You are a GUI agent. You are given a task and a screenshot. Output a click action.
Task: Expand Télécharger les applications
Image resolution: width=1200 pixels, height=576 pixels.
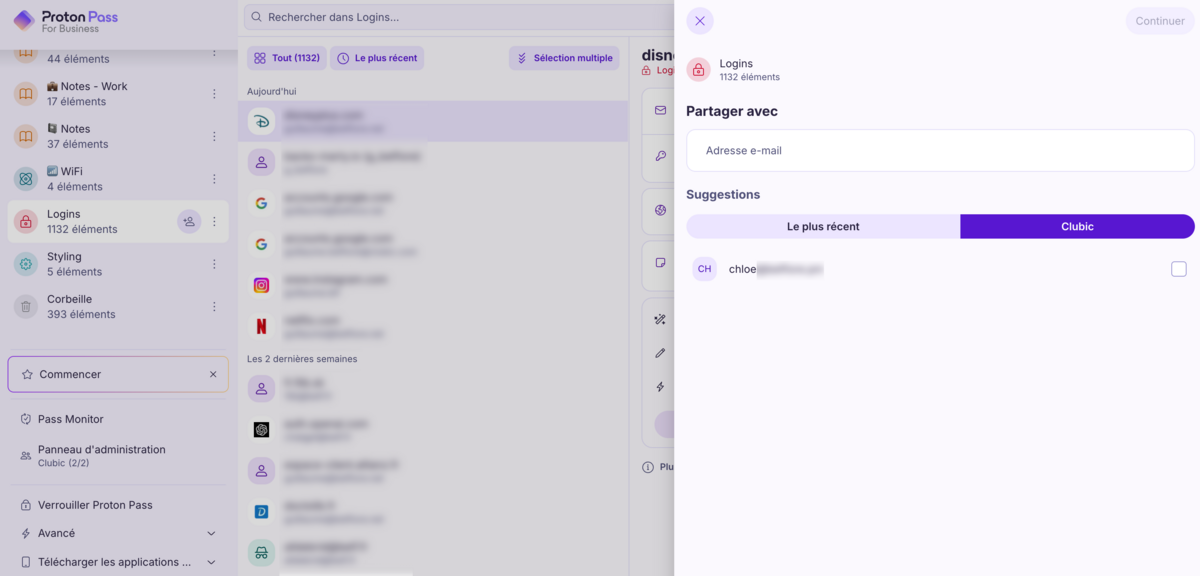click(x=118, y=562)
